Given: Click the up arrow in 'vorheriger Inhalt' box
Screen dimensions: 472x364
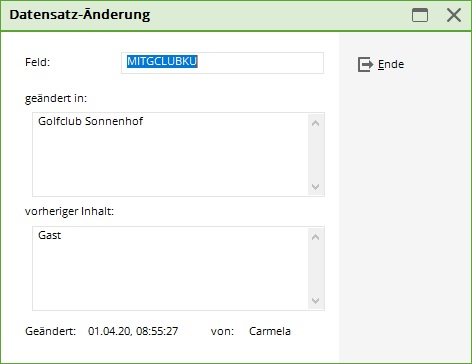Looking at the screenshot, I should tap(315, 237).
